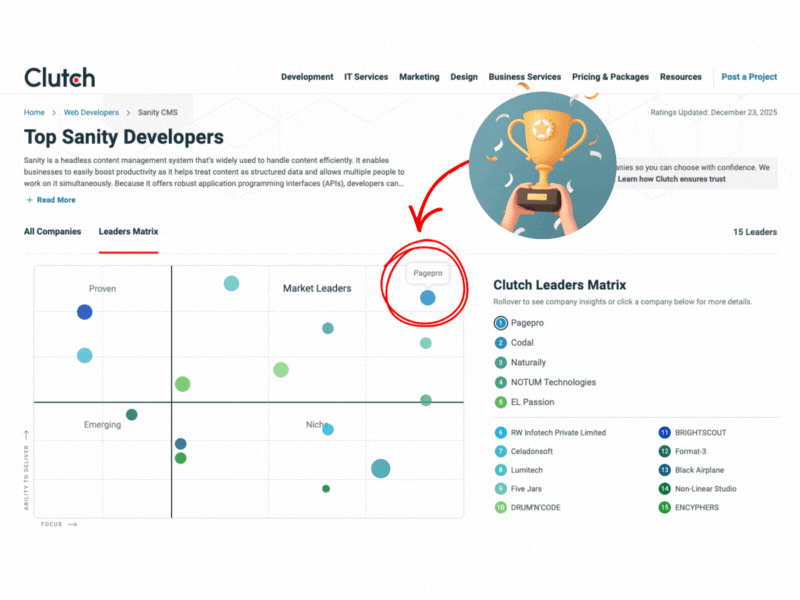Click the Post a Project button
The height and width of the screenshot is (600, 800).
pos(749,76)
